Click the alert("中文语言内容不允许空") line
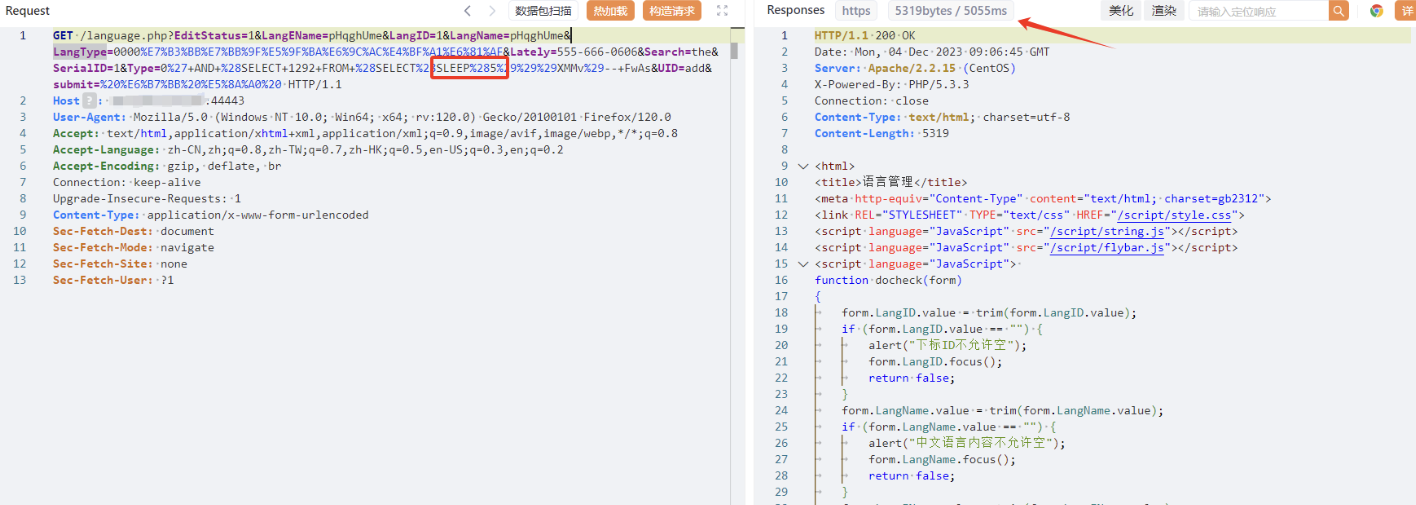This screenshot has width=1416, height=505. click(967, 443)
